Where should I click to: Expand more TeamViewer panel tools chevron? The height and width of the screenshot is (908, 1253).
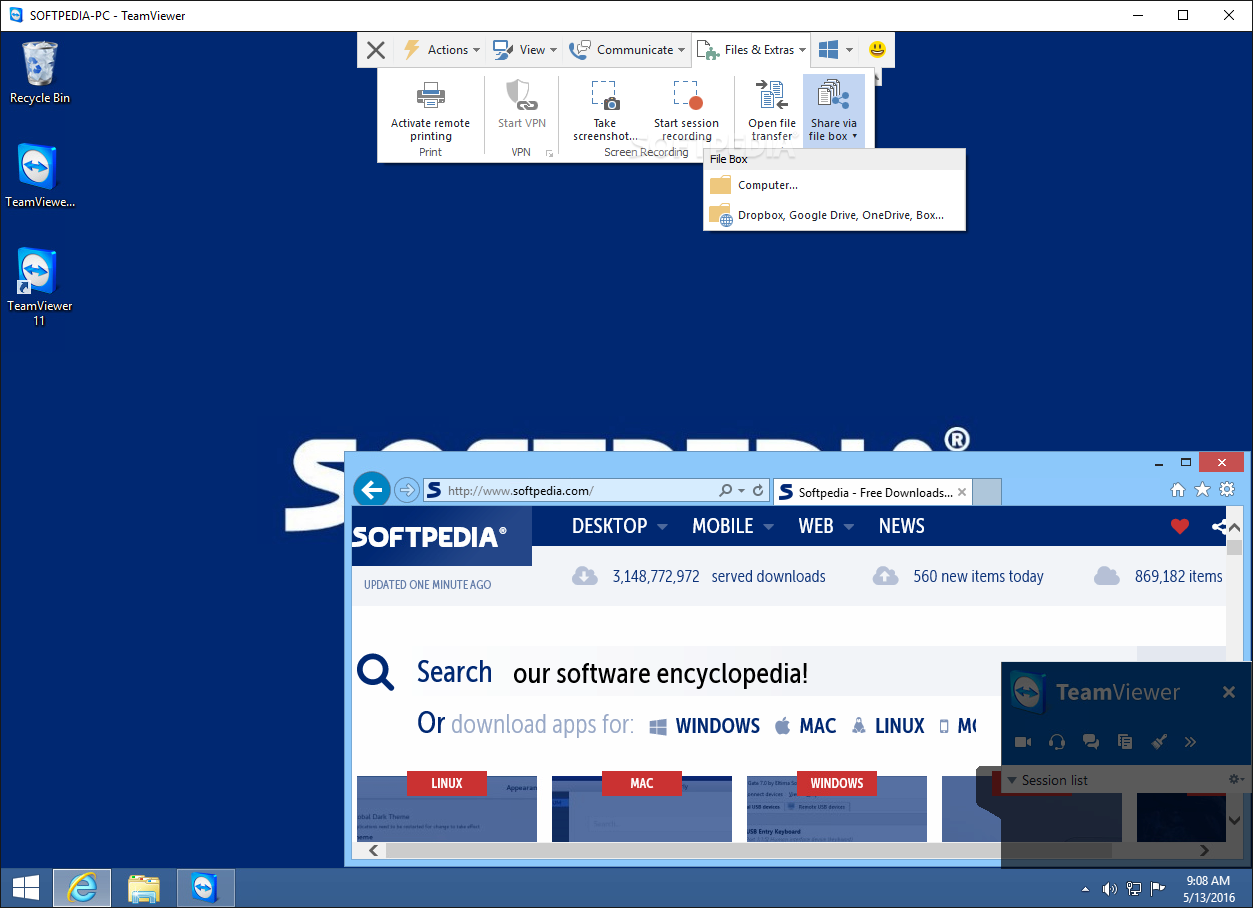coord(1190,742)
